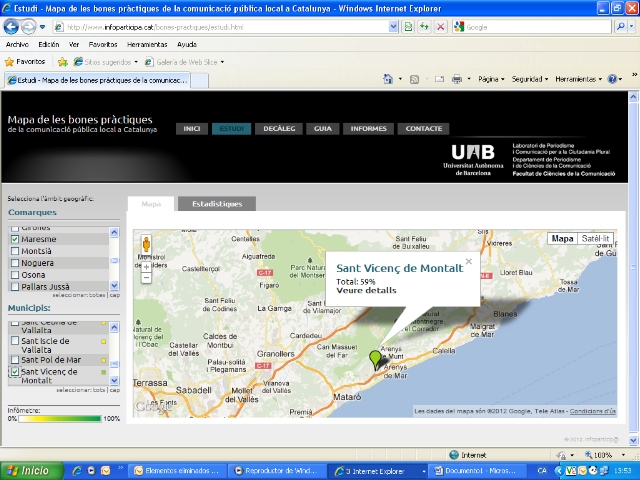The image size is (640, 480).
Task: Click the Internet zone globe icon
Action: (453, 455)
